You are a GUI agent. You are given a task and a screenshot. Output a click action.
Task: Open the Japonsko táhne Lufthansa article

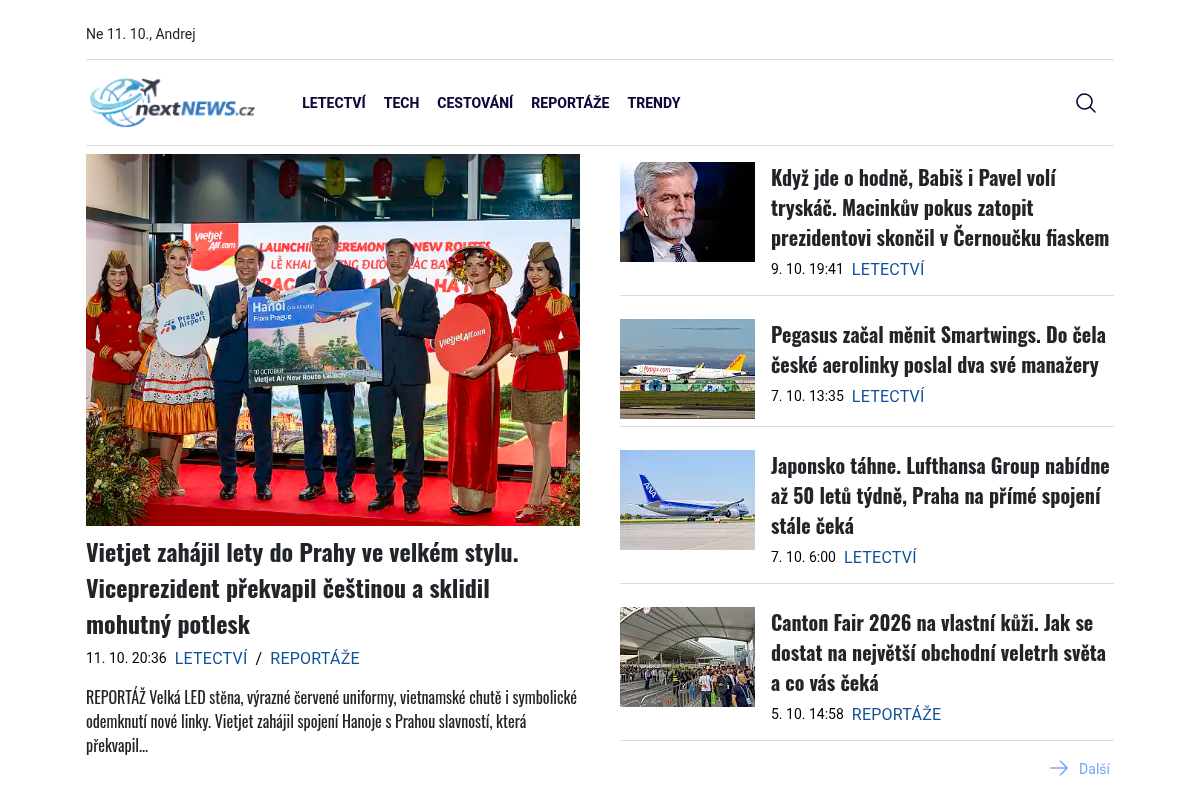(940, 495)
